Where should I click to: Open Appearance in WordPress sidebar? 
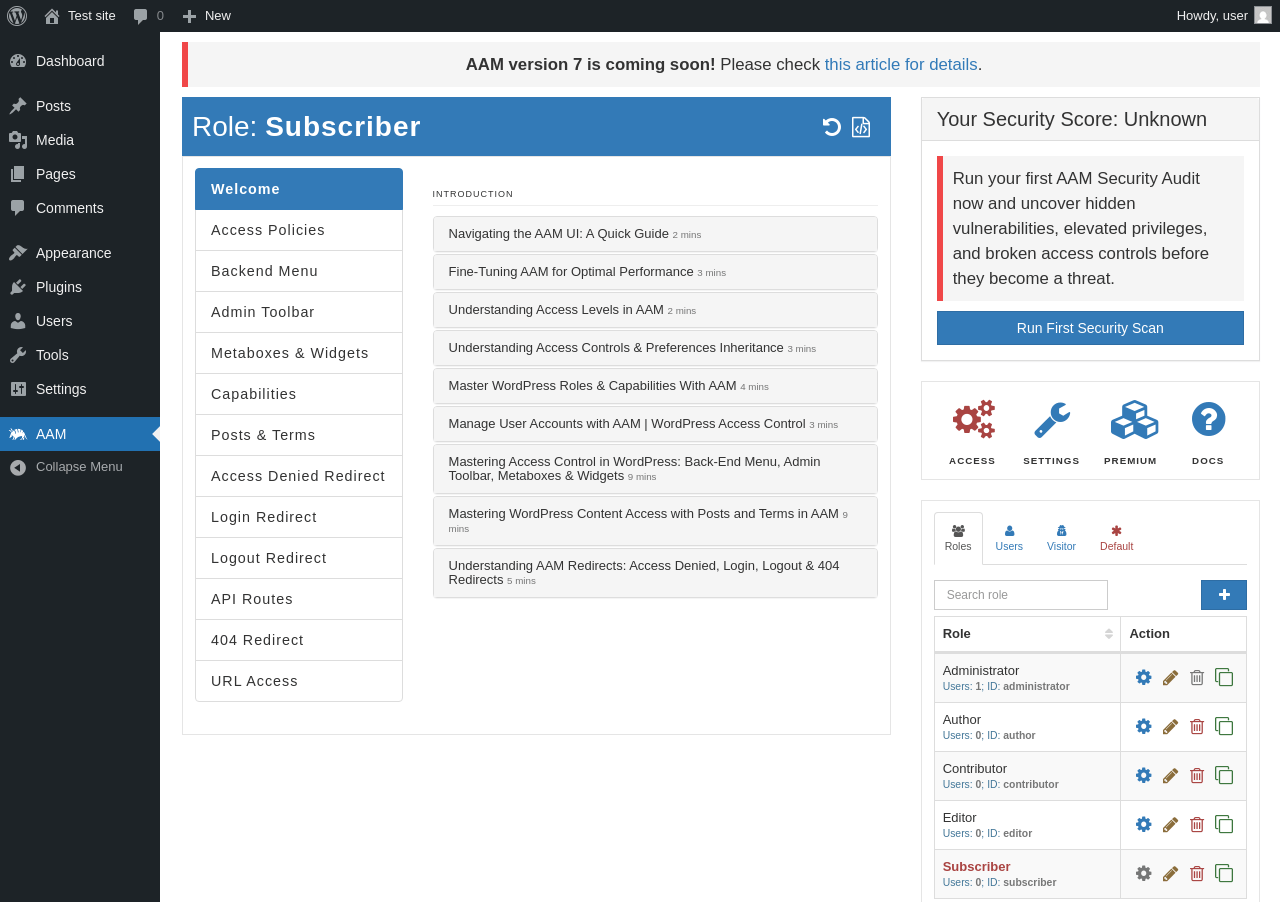click(x=80, y=253)
